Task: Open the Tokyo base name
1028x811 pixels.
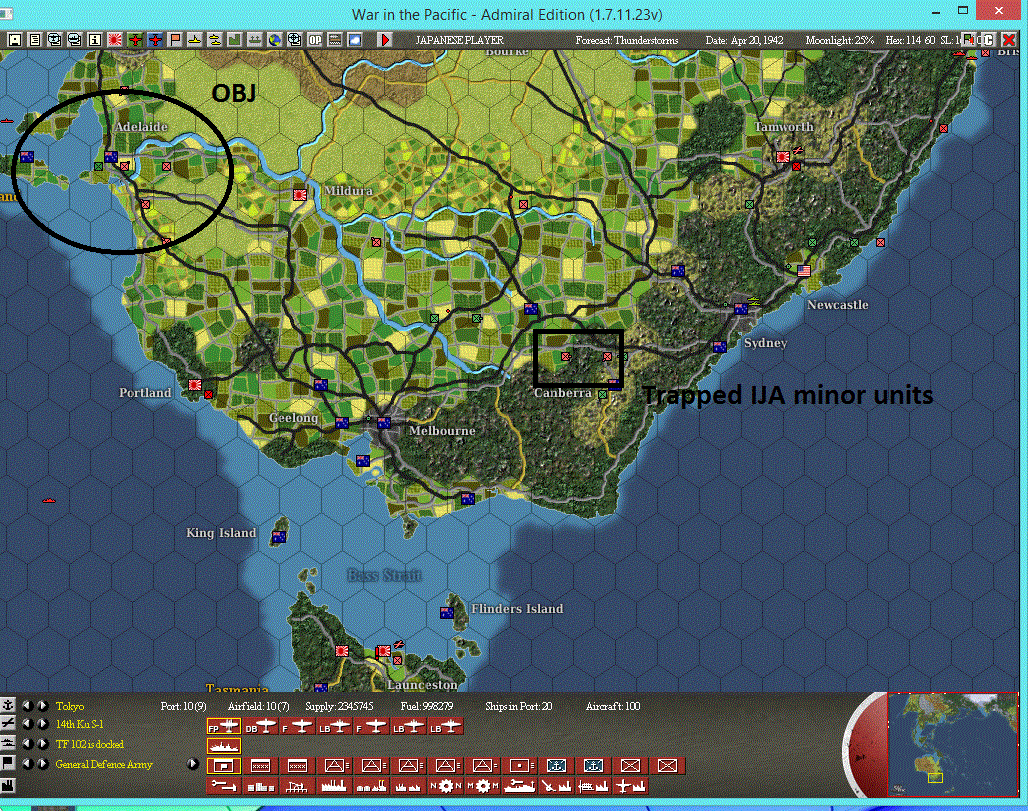Action: [x=69, y=706]
